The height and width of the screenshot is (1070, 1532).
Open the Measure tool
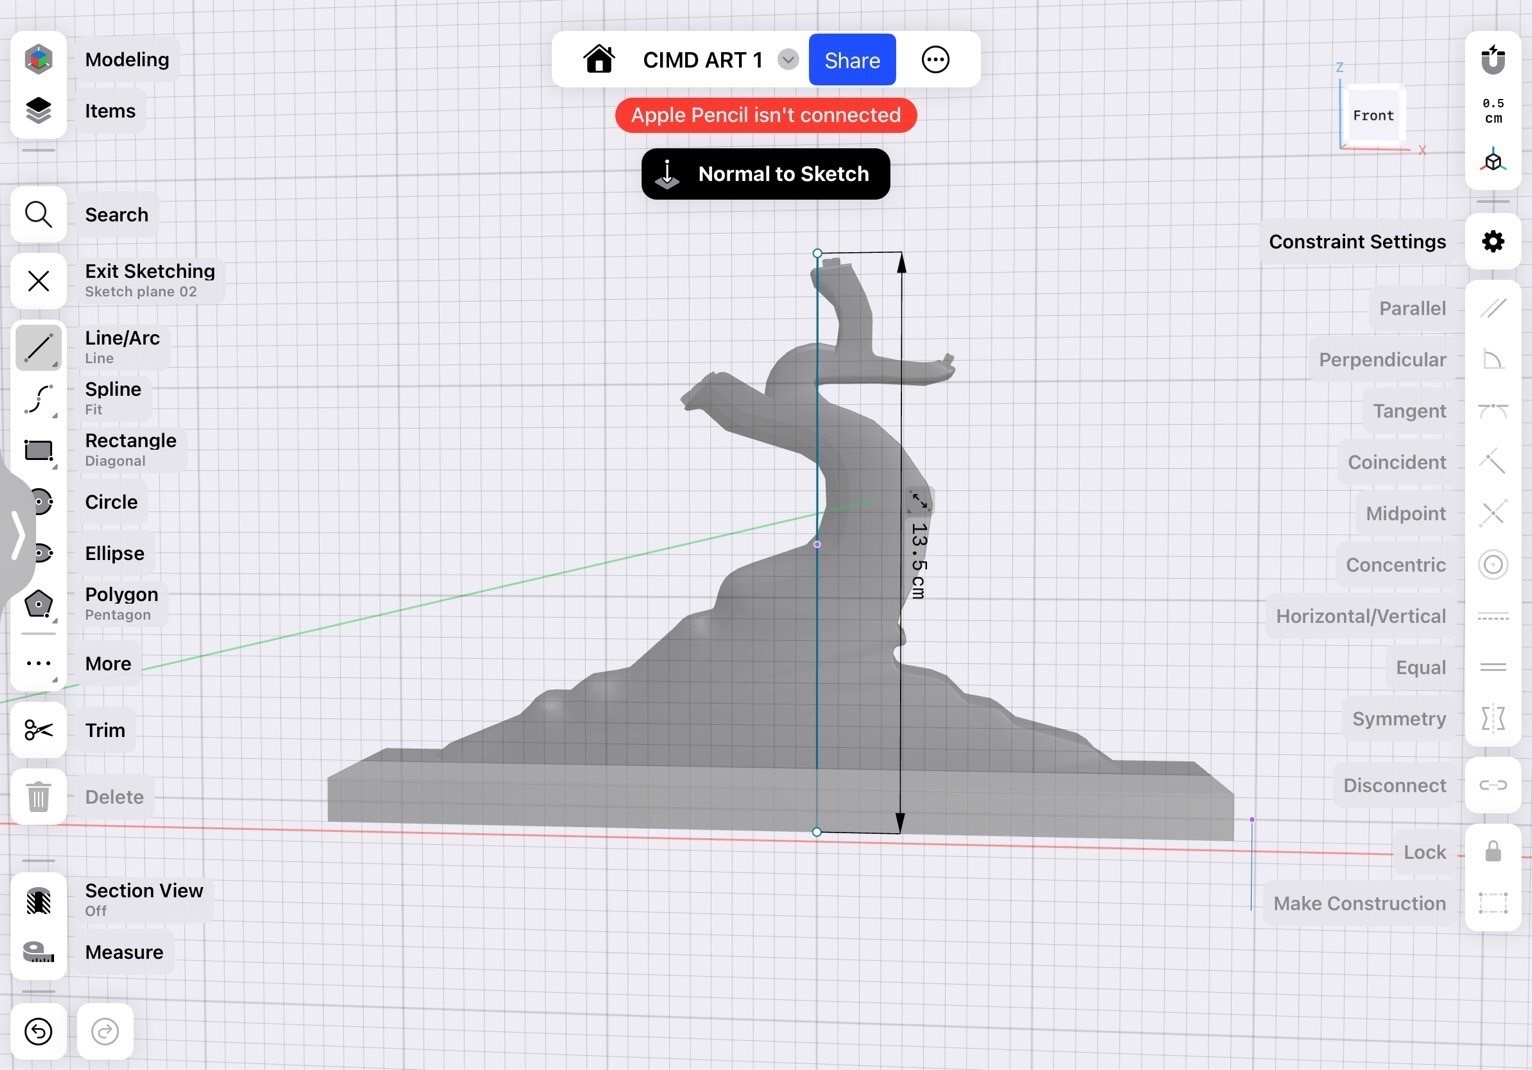[39, 952]
